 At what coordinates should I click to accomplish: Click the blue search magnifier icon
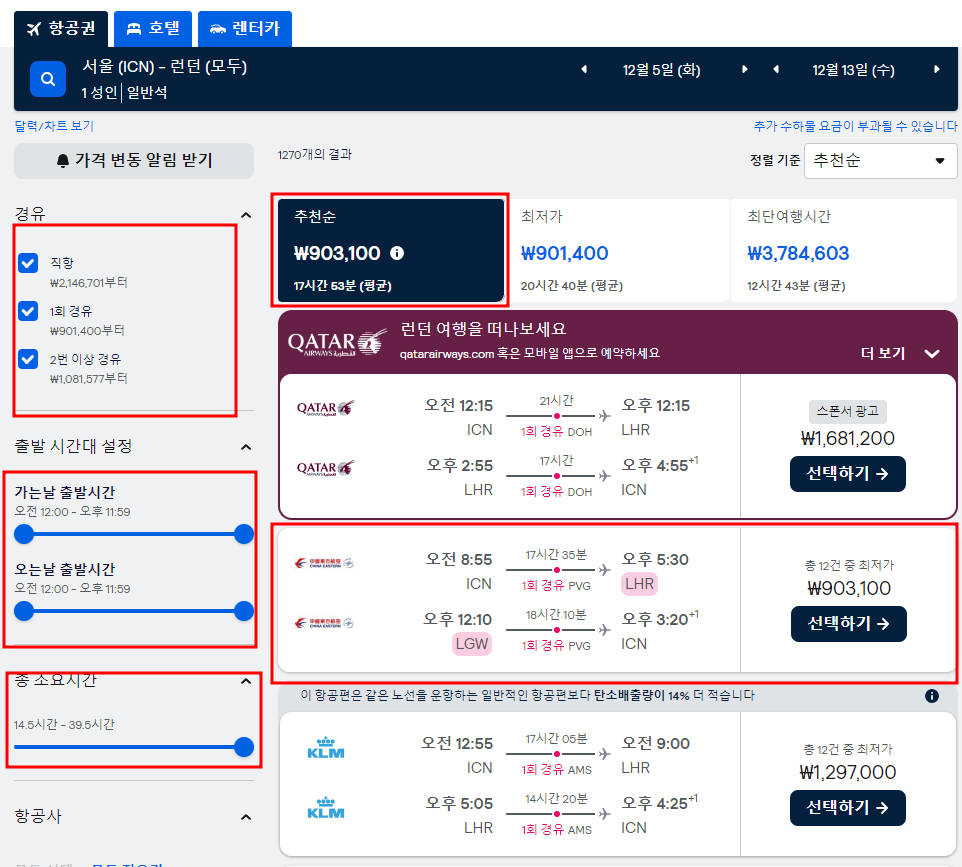click(48, 79)
